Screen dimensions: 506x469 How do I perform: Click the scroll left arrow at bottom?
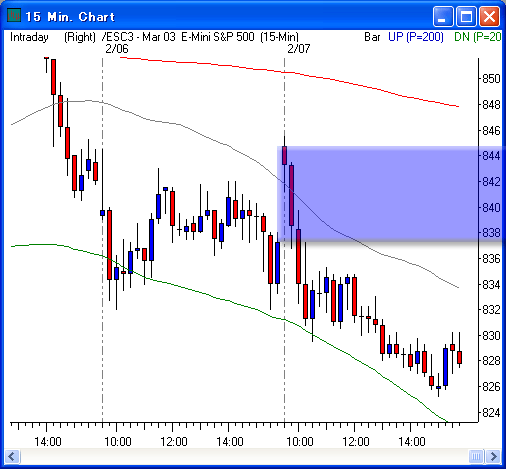(13, 456)
